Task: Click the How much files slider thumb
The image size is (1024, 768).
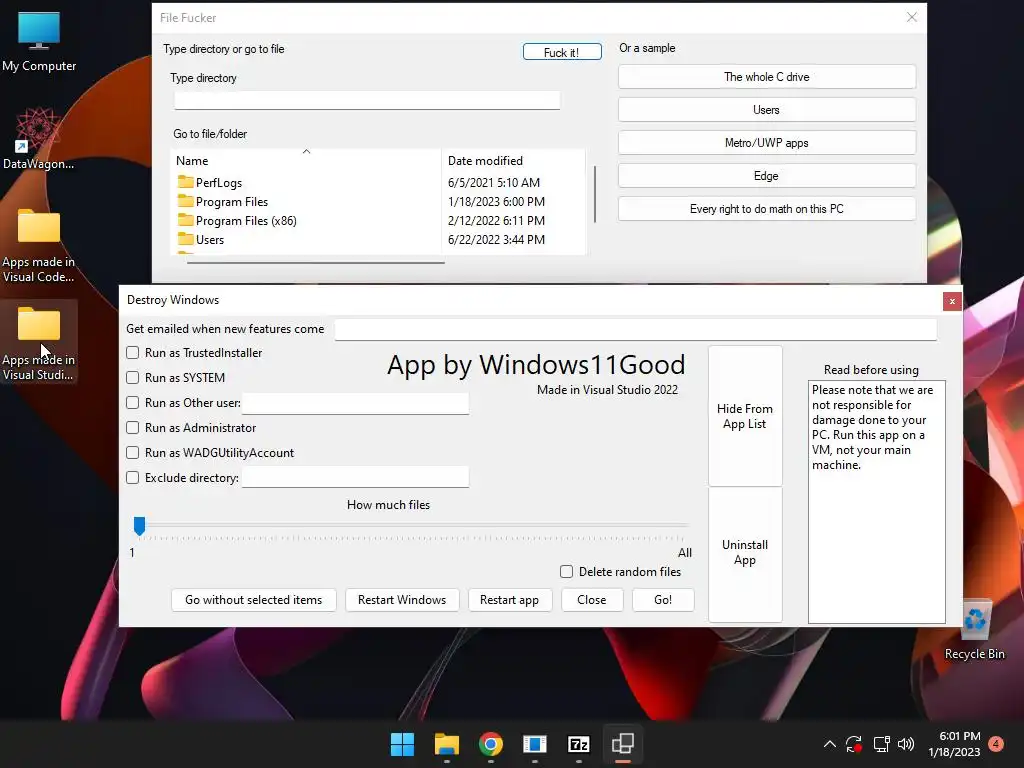Action: point(139,525)
